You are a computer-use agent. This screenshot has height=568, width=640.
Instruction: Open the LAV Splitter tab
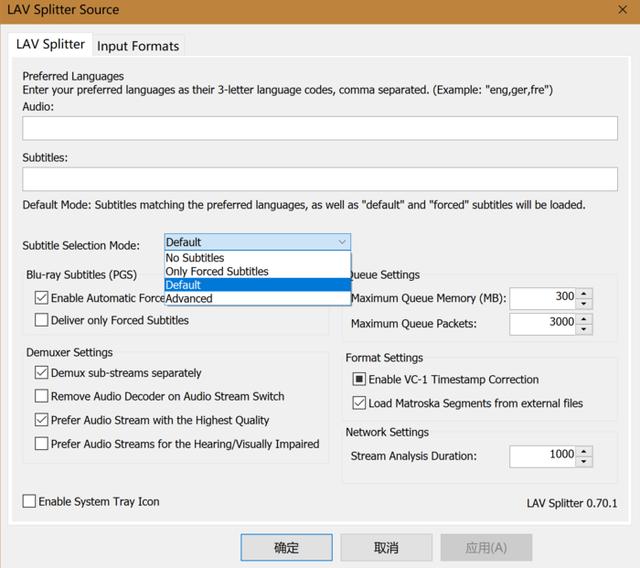pyautogui.click(x=50, y=45)
